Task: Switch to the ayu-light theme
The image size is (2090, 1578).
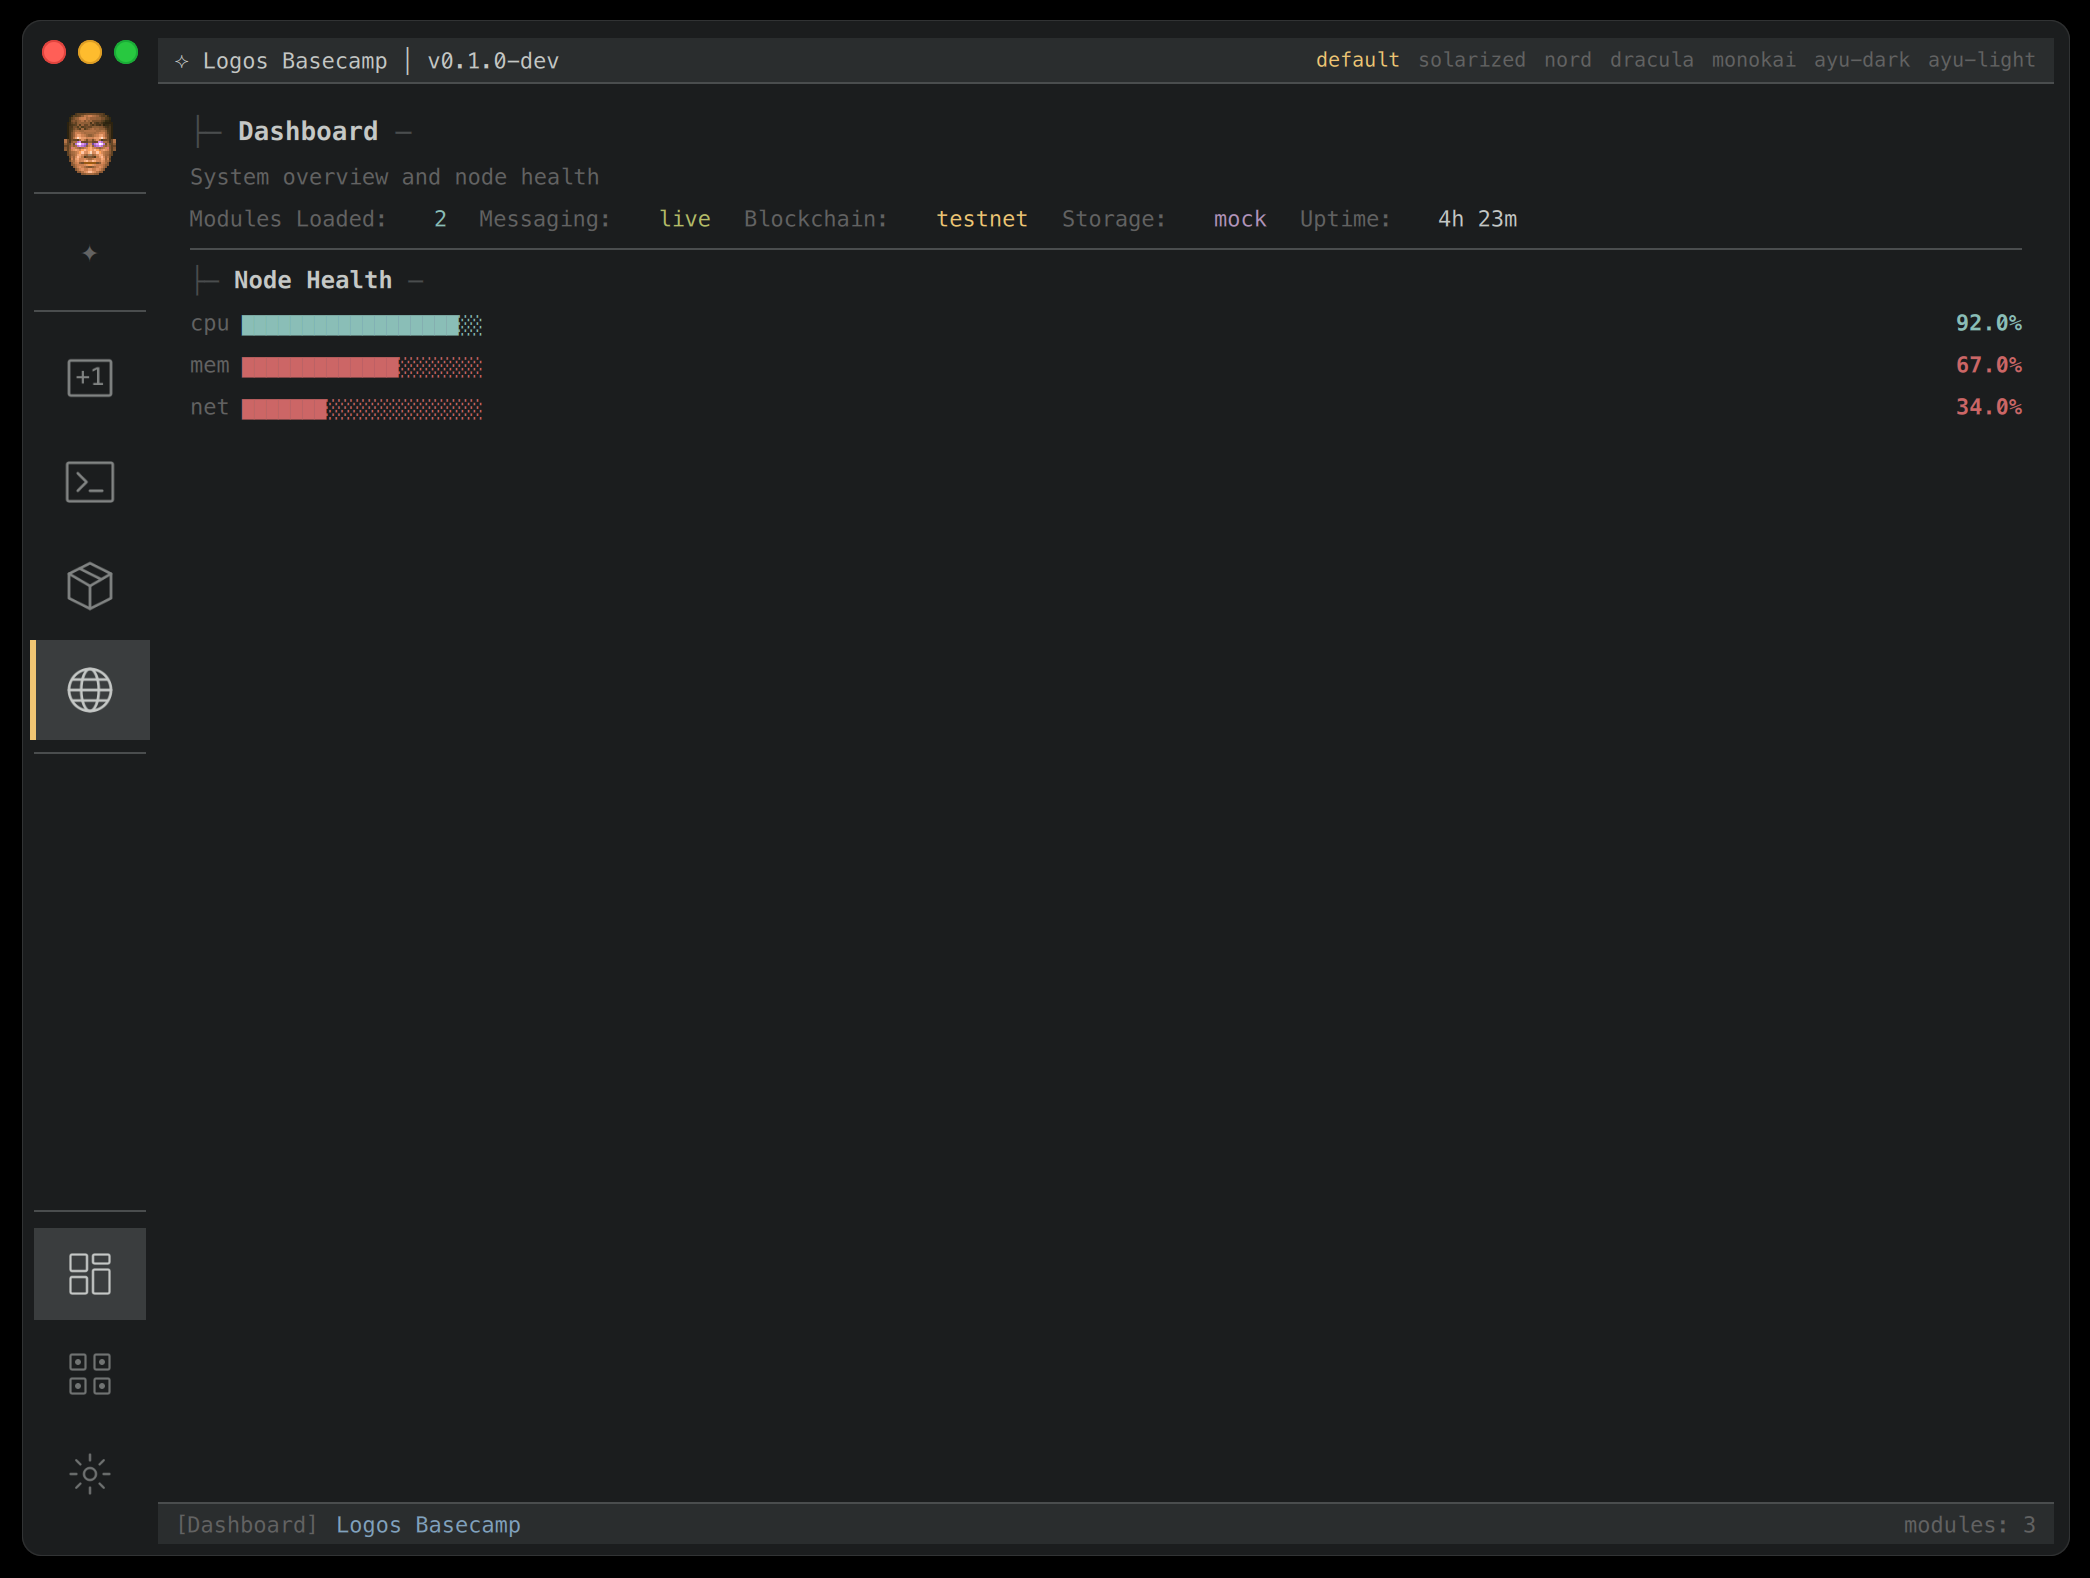Action: 1981,60
